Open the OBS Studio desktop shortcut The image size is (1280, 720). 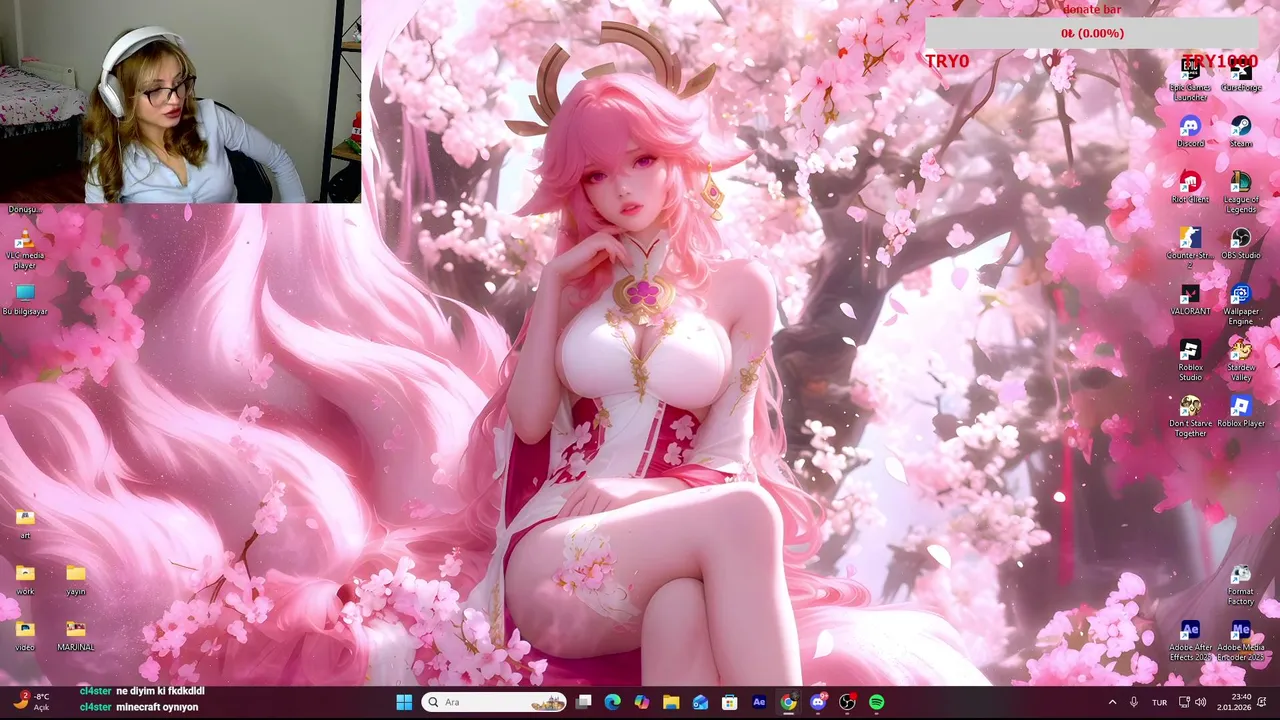point(1241,244)
